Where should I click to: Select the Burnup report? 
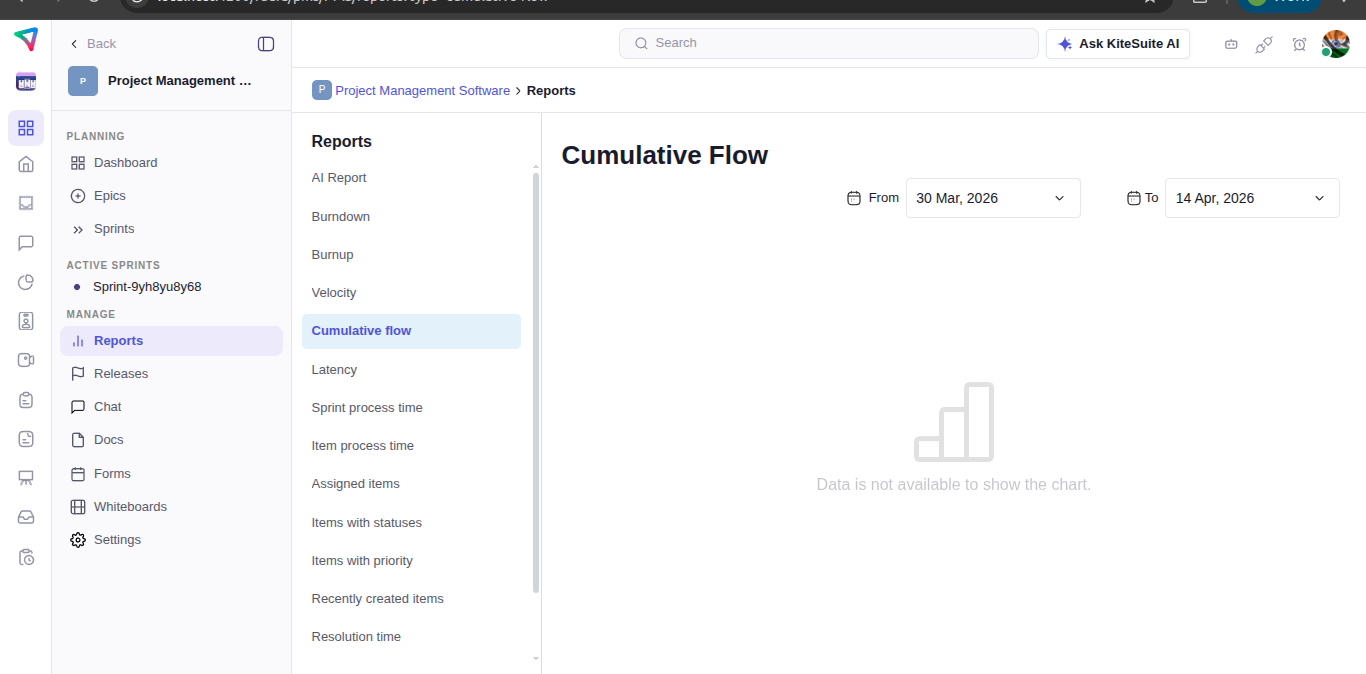click(x=411, y=255)
